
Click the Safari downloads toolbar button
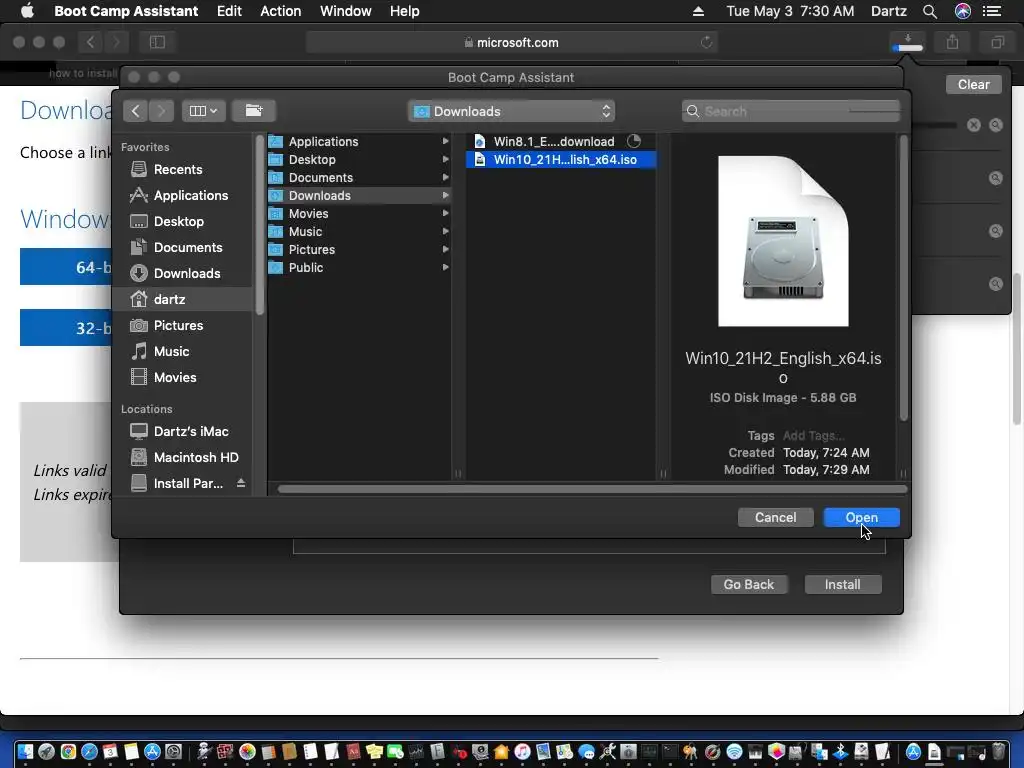907,42
